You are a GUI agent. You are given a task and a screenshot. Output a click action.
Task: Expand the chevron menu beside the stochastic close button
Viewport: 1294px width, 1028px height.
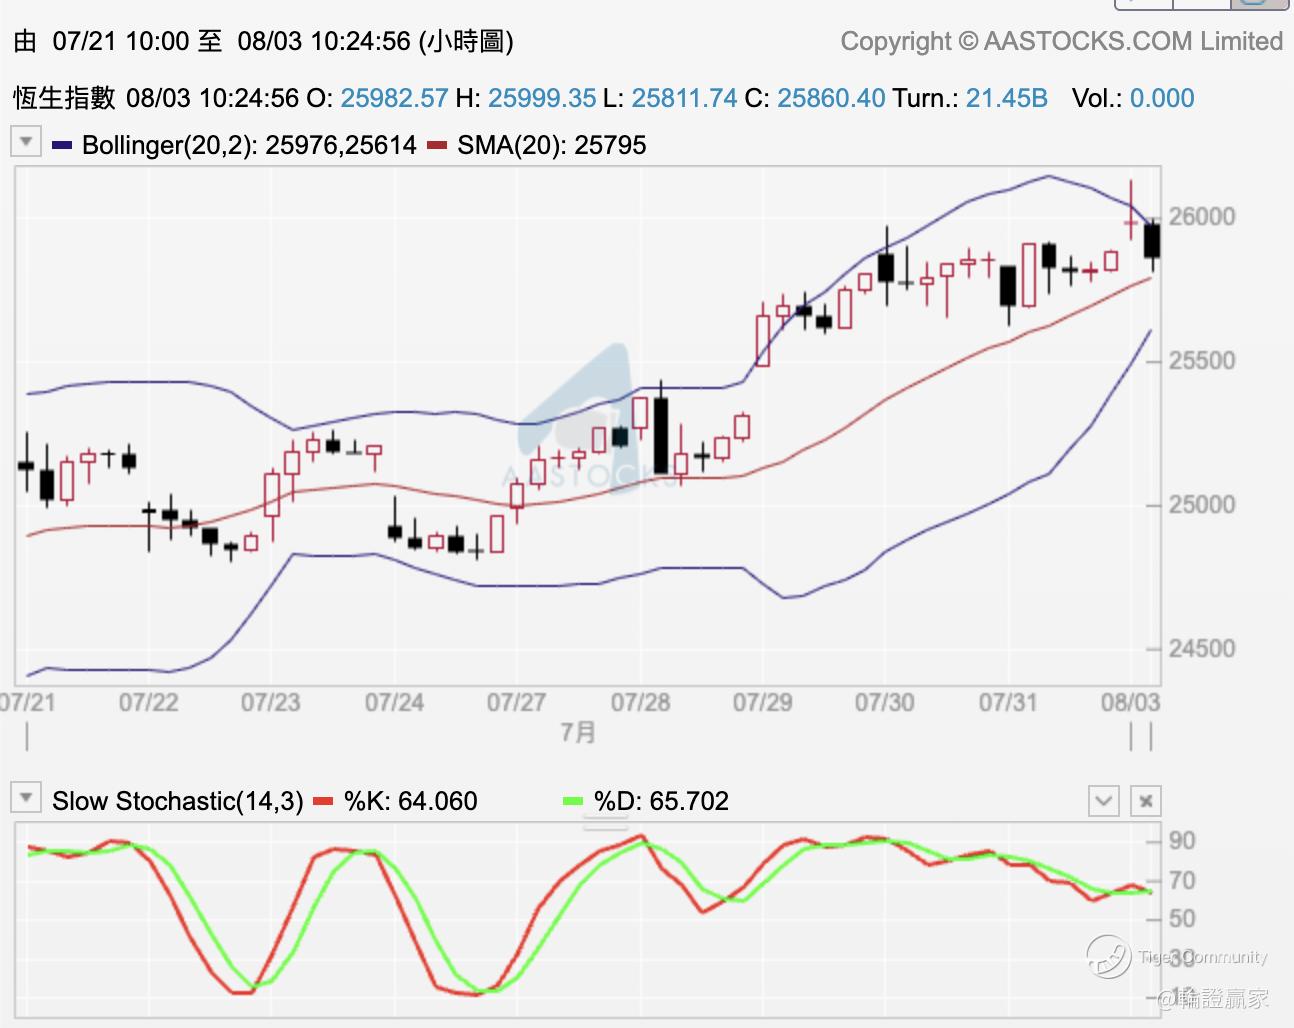1104,801
